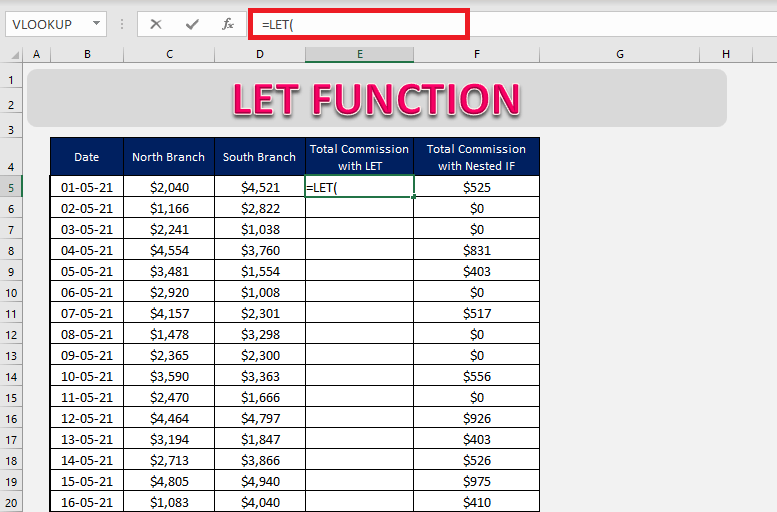Viewport: 777px width, 512px height.
Task: Click the formula bar options dots handle
Action: click(122, 24)
